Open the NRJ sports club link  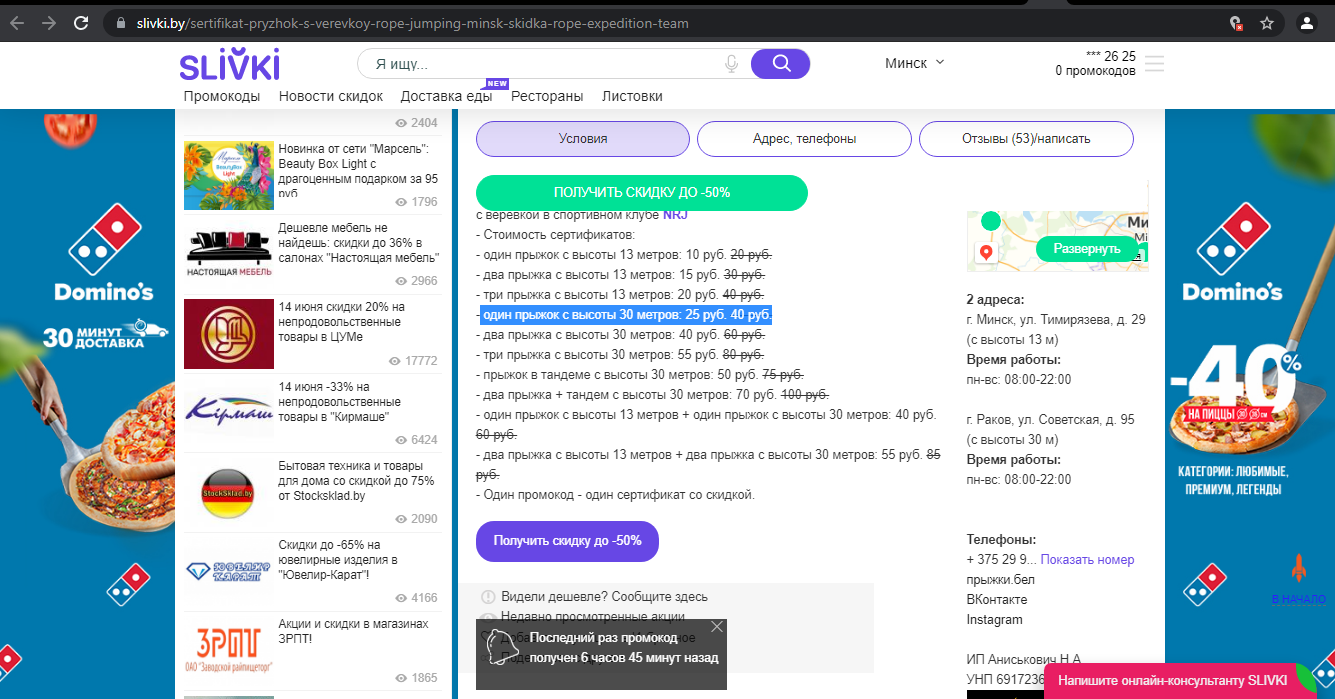tap(675, 215)
